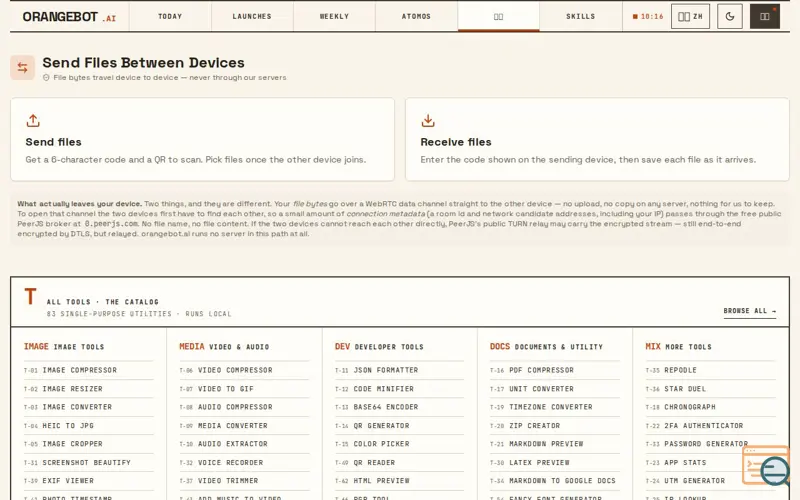800x500 pixels.
Task: Open ZIP Creator tool
Action: [555, 426]
